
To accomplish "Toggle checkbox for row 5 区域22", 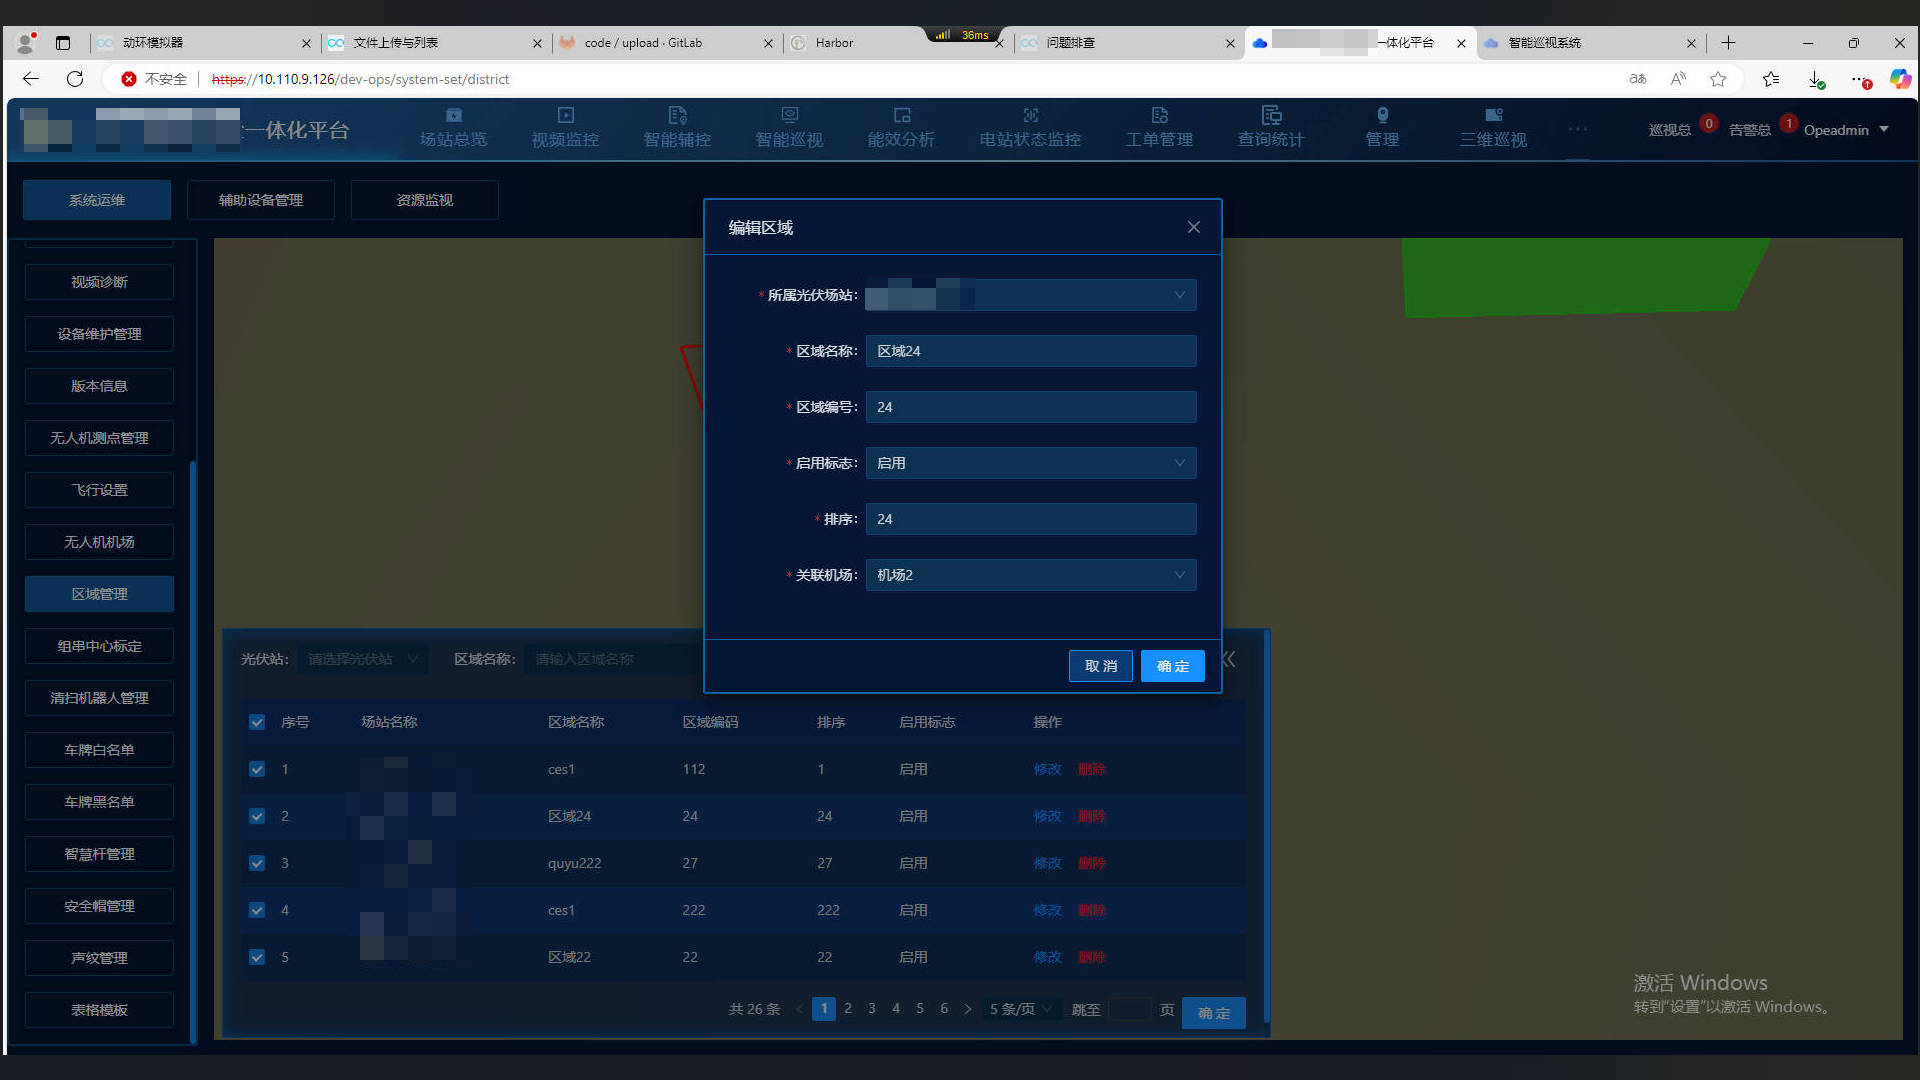I will point(257,957).
